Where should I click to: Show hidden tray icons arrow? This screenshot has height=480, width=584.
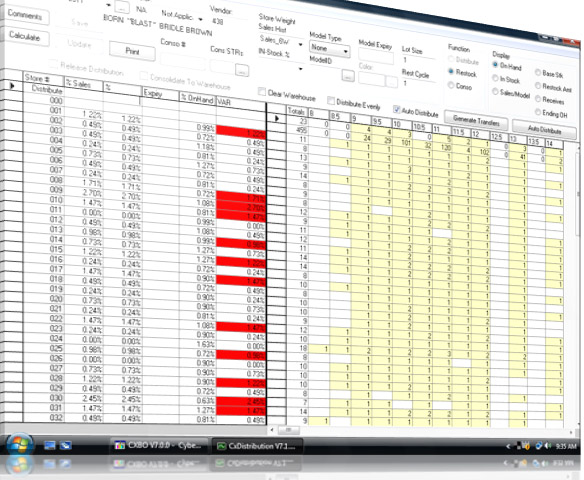click(x=508, y=446)
